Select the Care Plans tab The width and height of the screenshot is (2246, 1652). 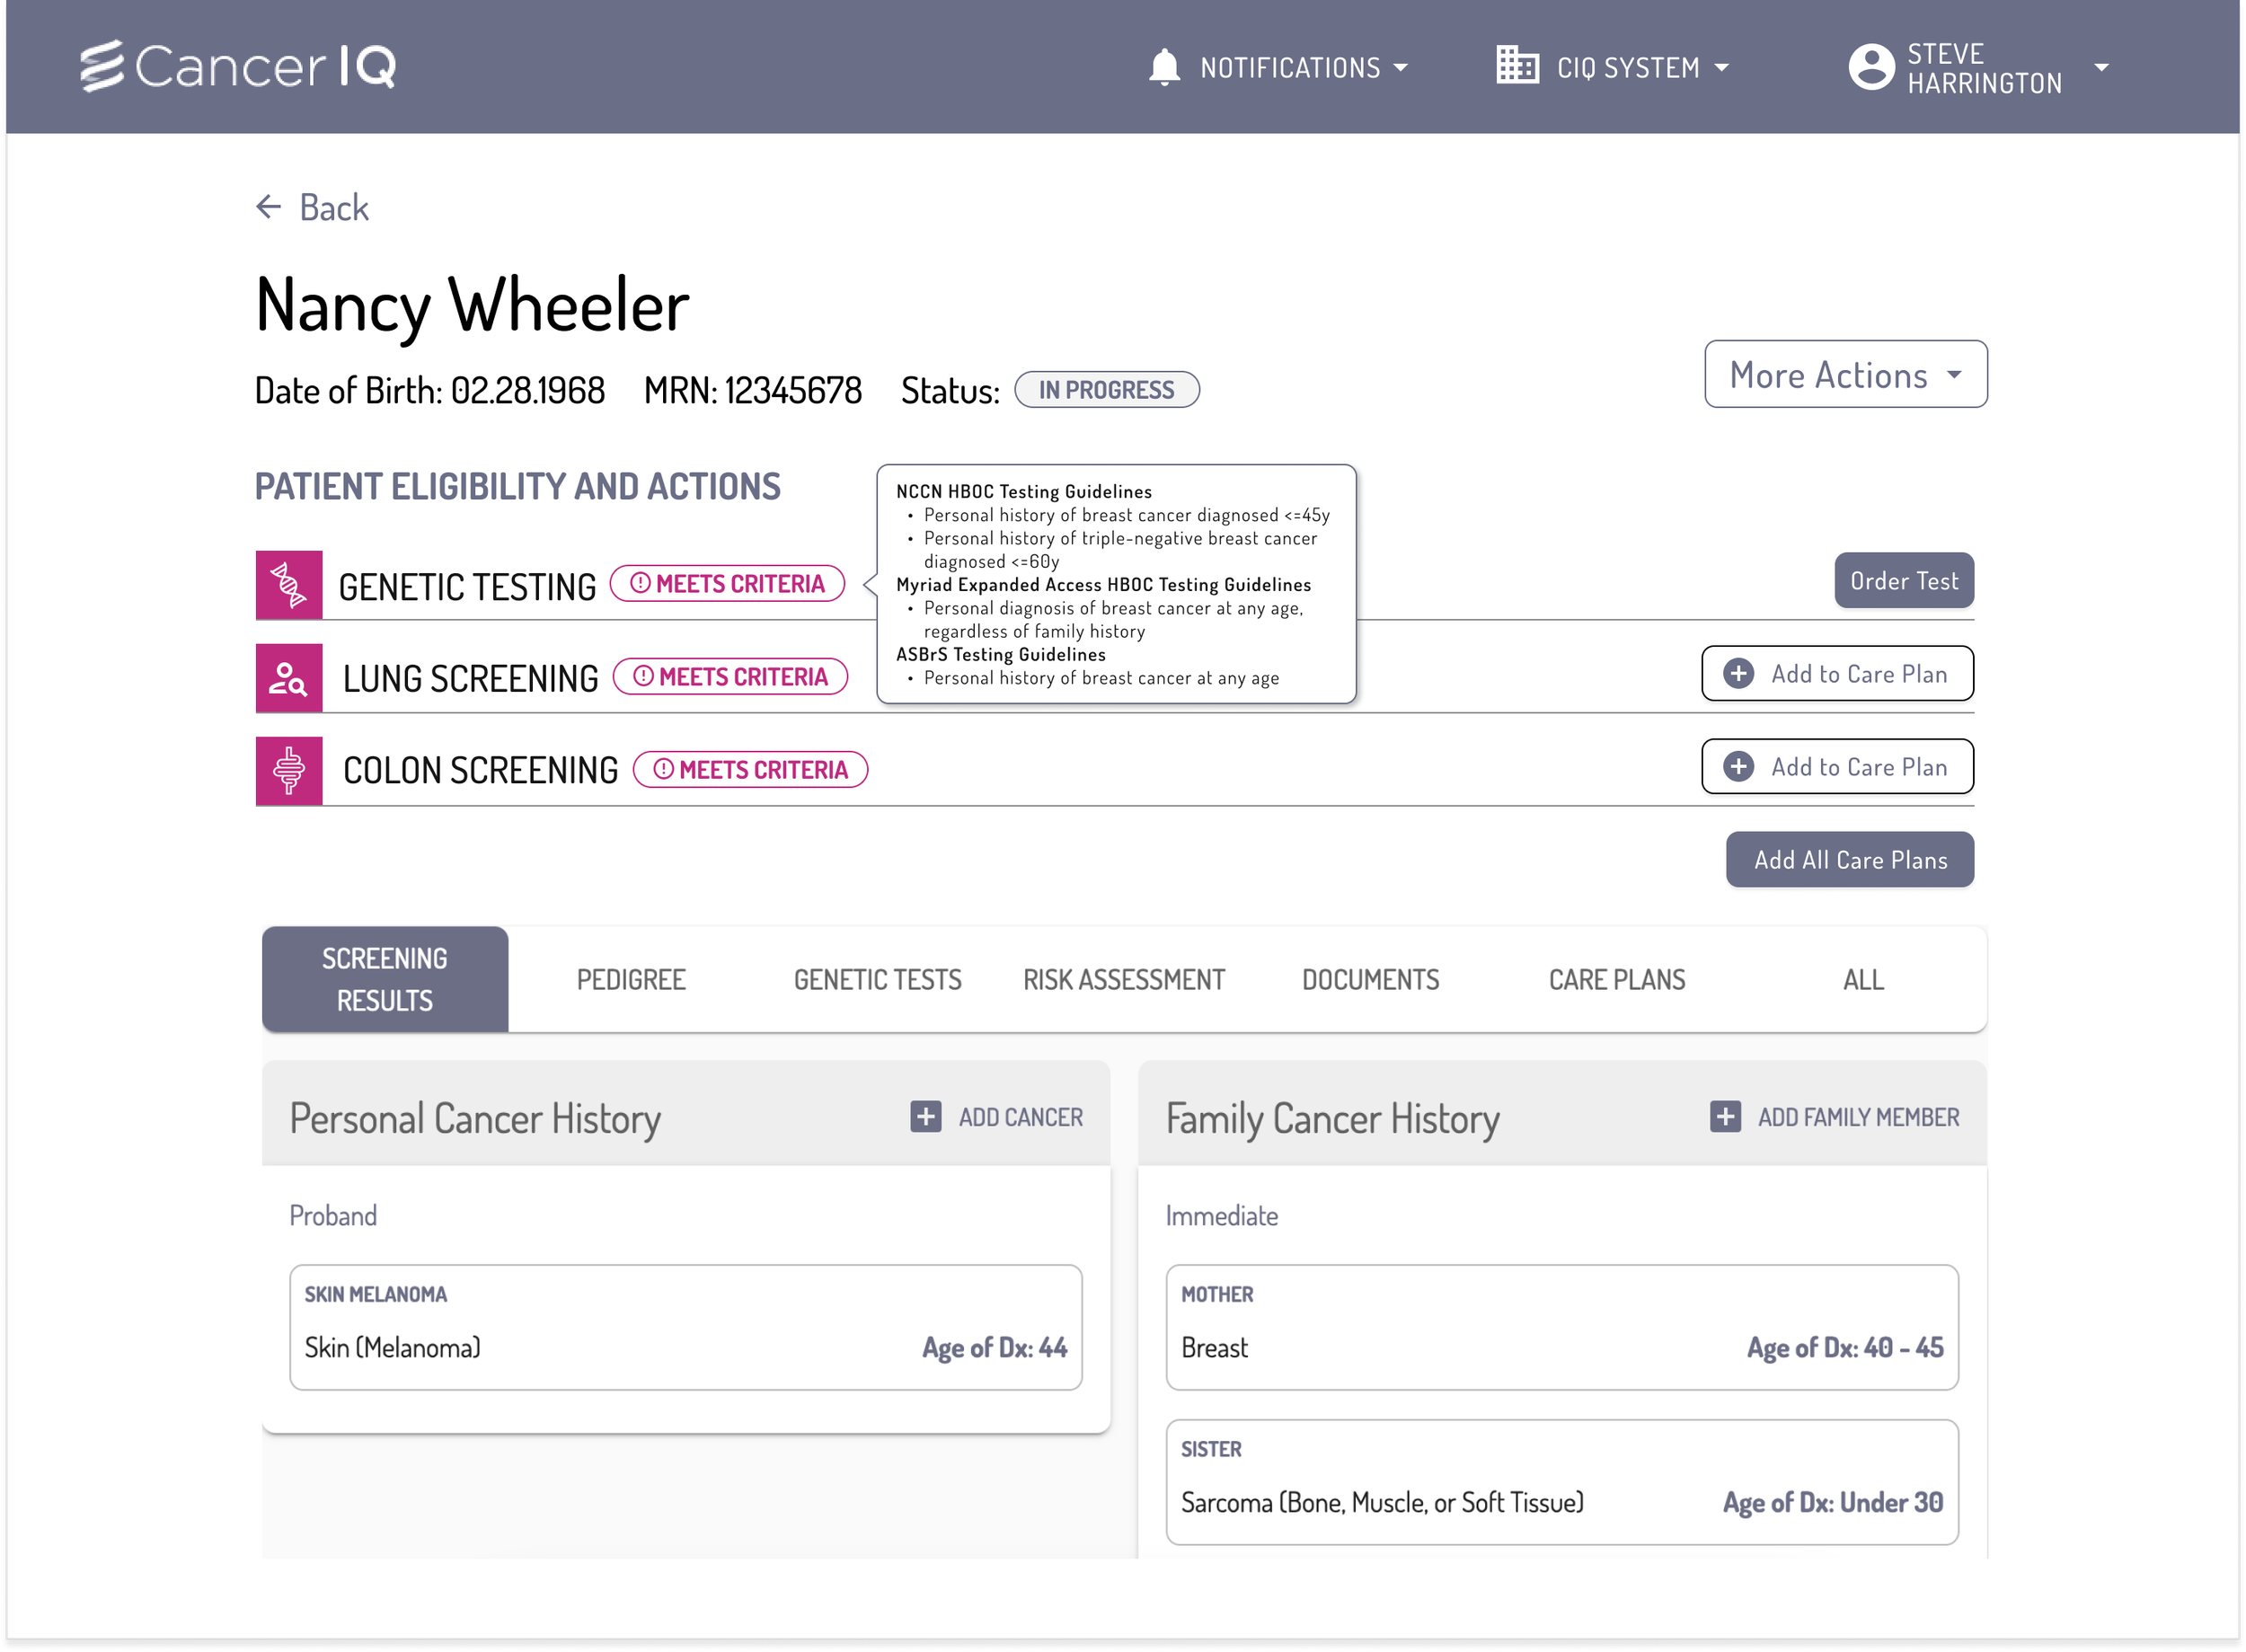click(x=1616, y=980)
